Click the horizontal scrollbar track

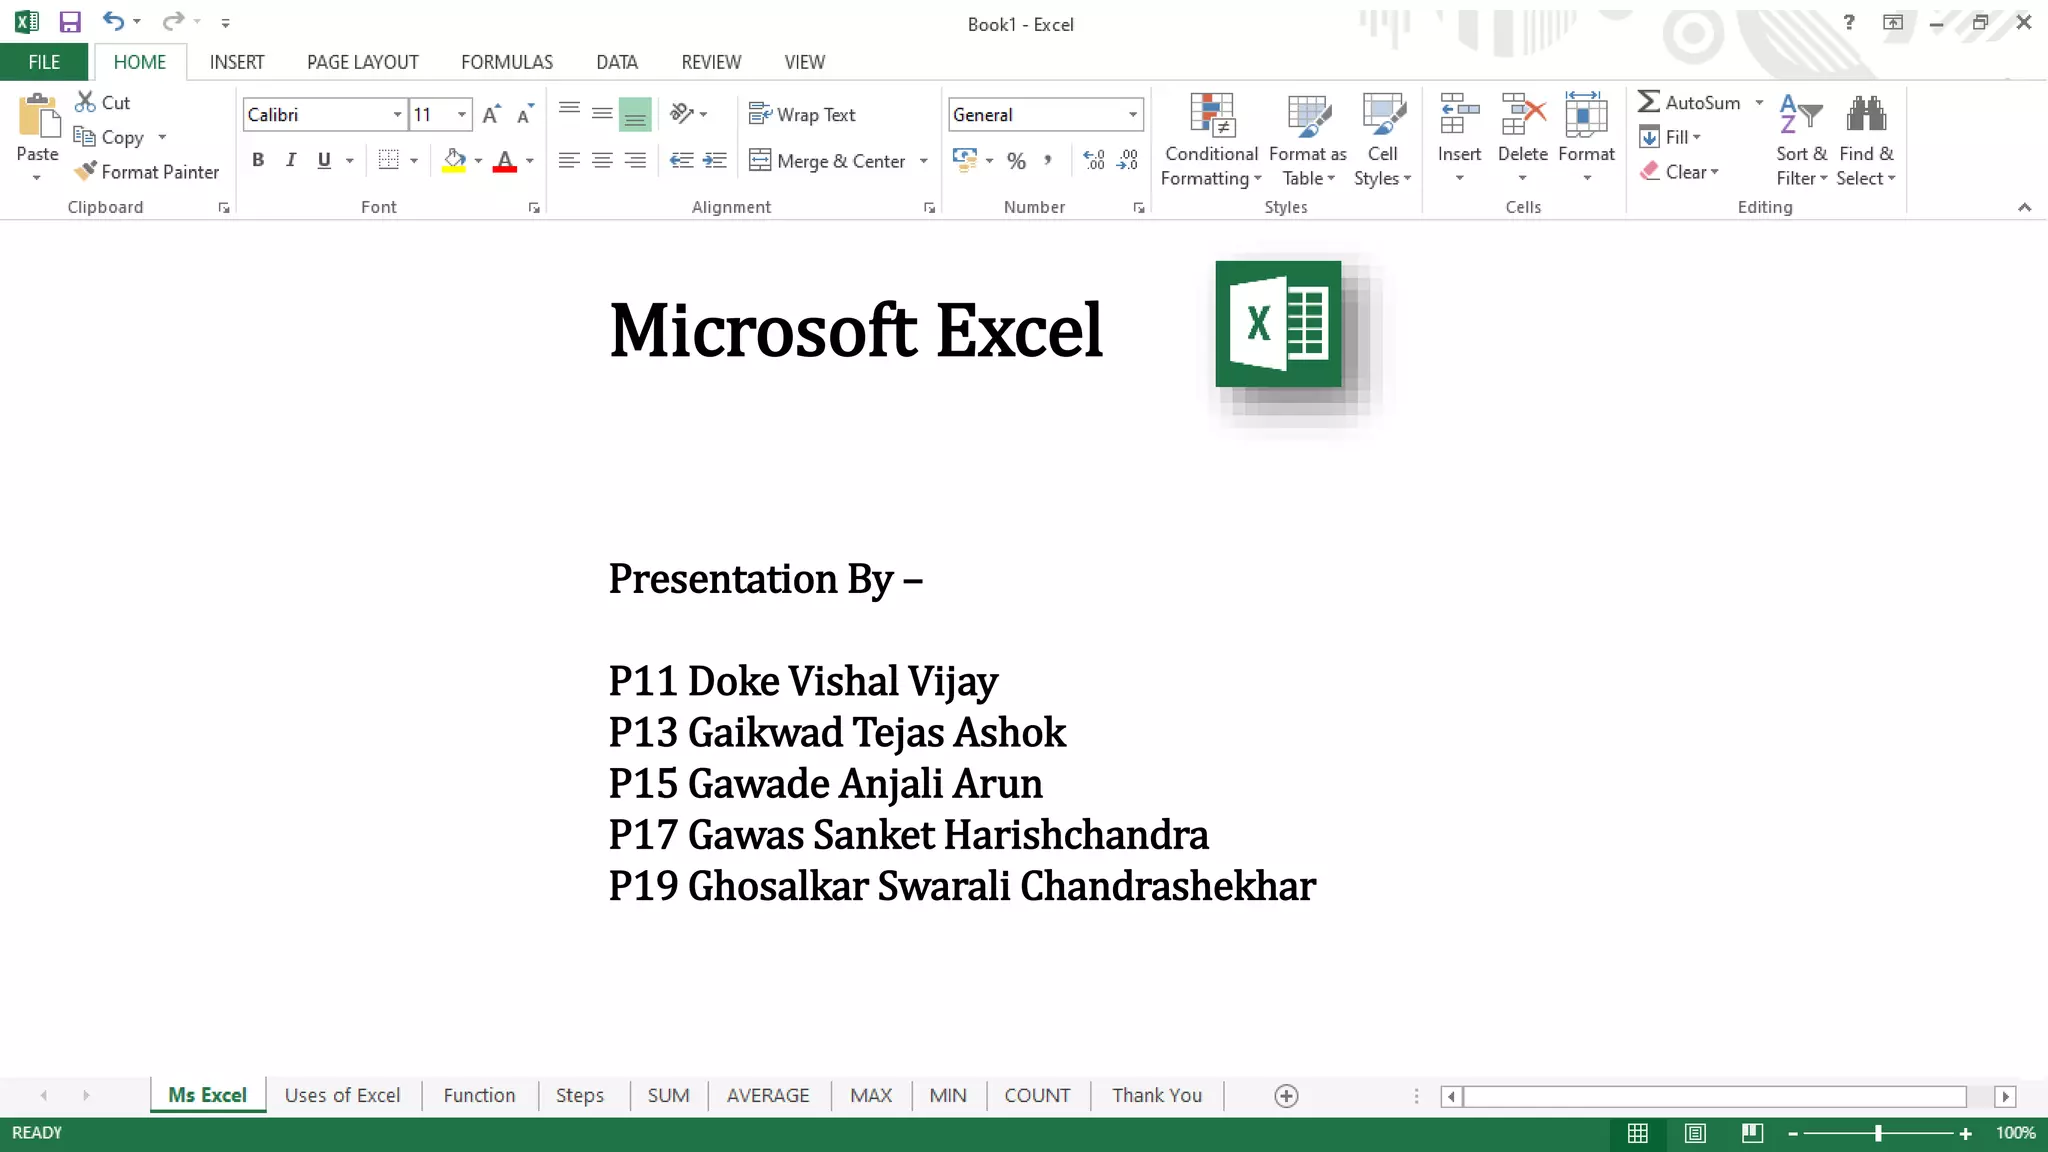1714,1096
